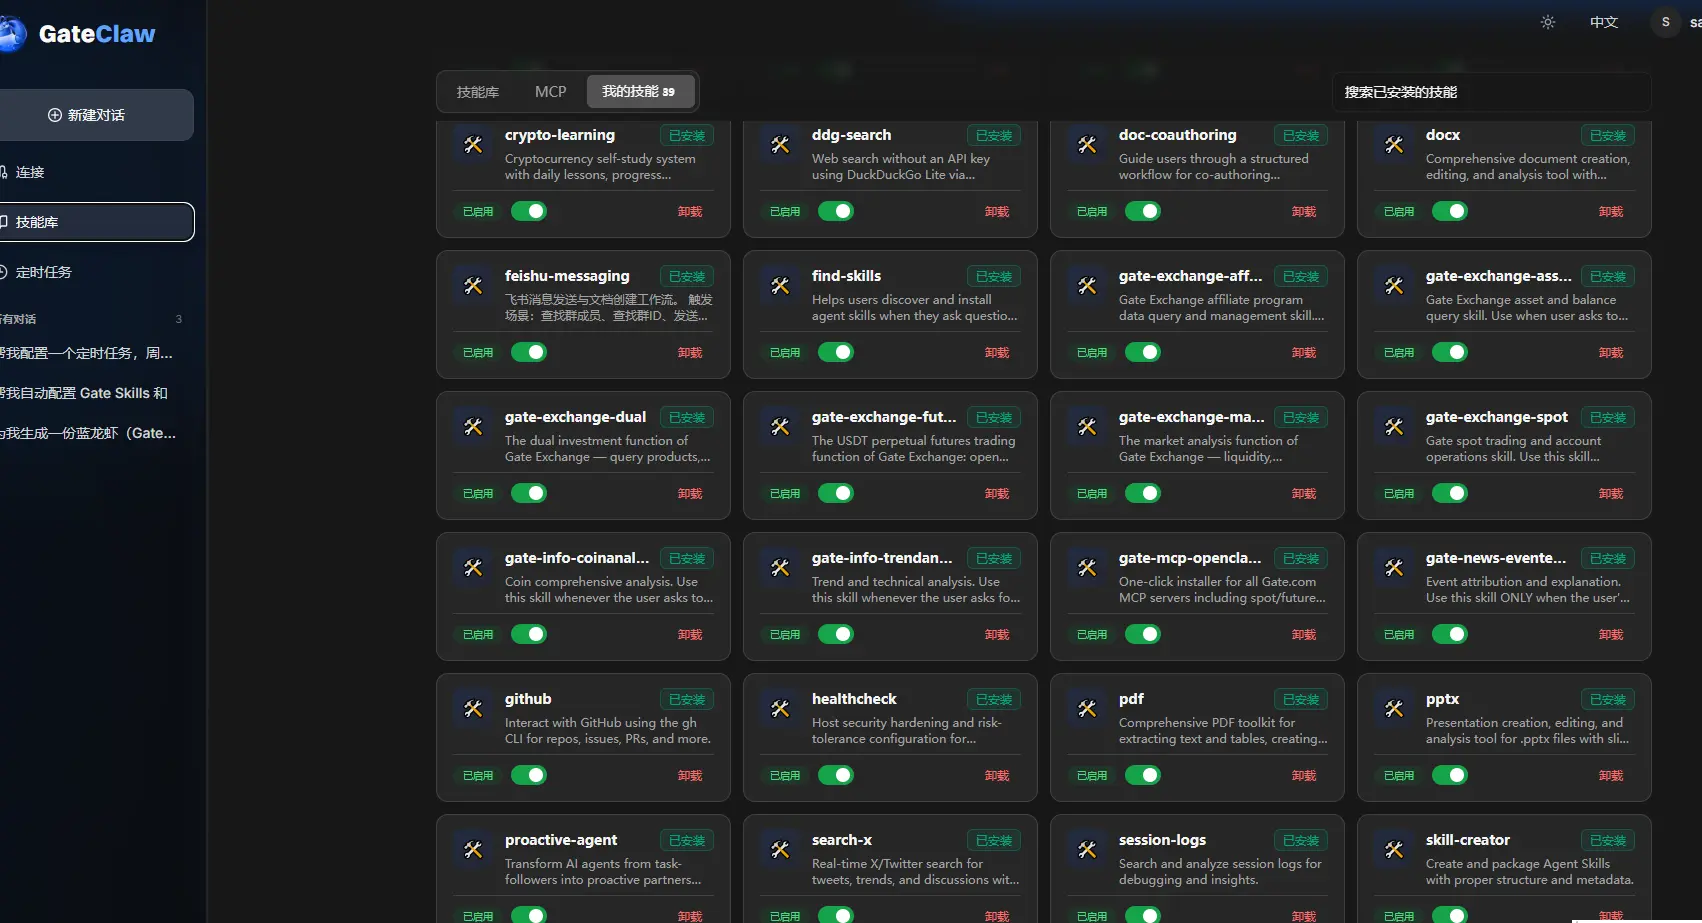Start a new chat with 新建对话
This screenshot has width=1702, height=923.
[97, 115]
